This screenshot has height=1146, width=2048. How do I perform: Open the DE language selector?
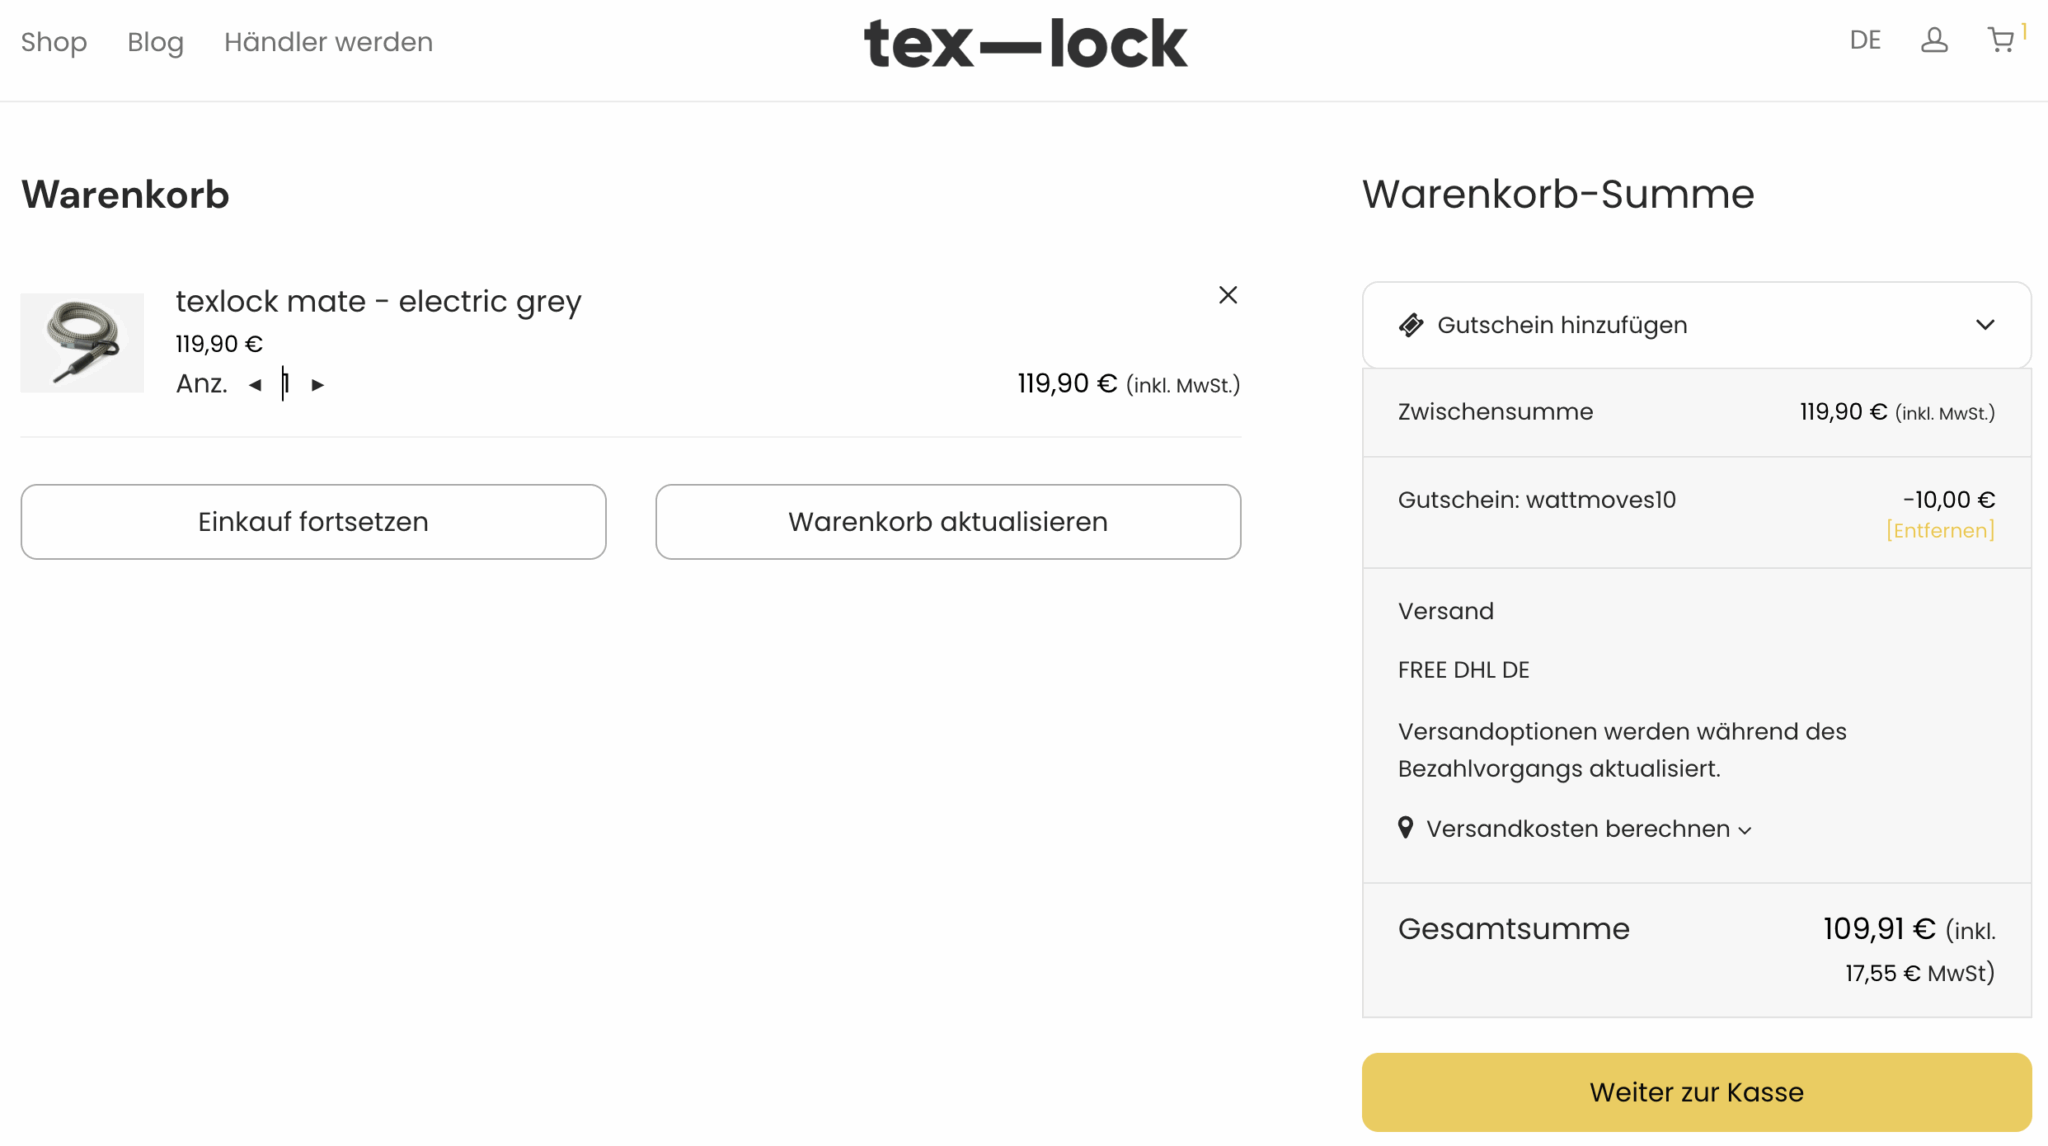coord(1865,40)
